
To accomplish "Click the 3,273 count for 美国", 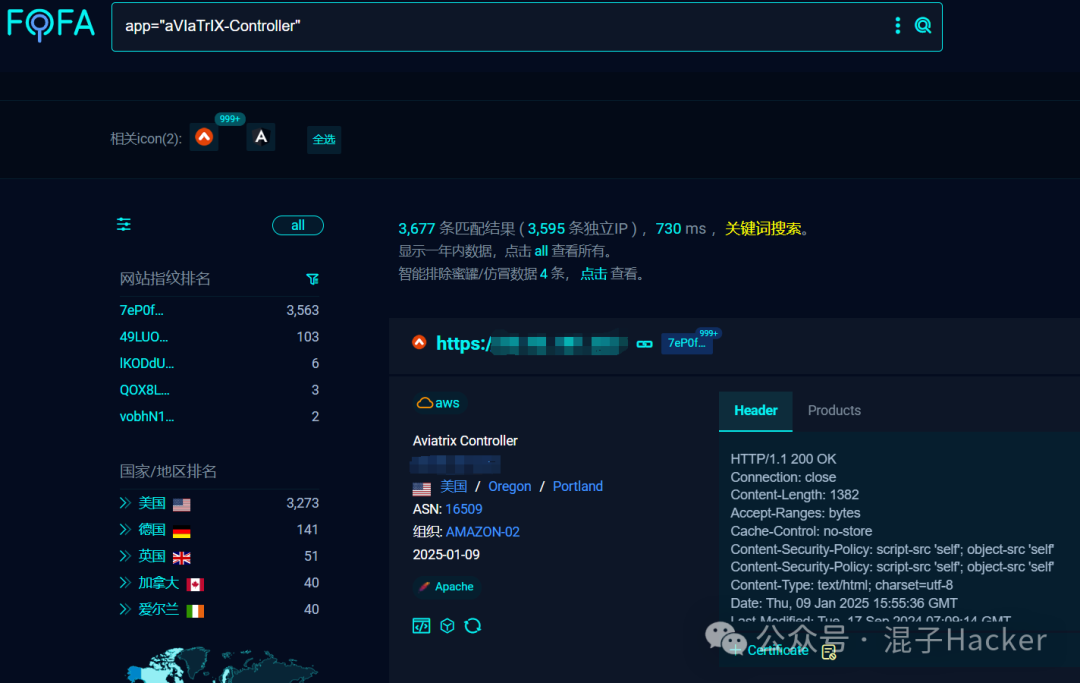I will point(302,503).
